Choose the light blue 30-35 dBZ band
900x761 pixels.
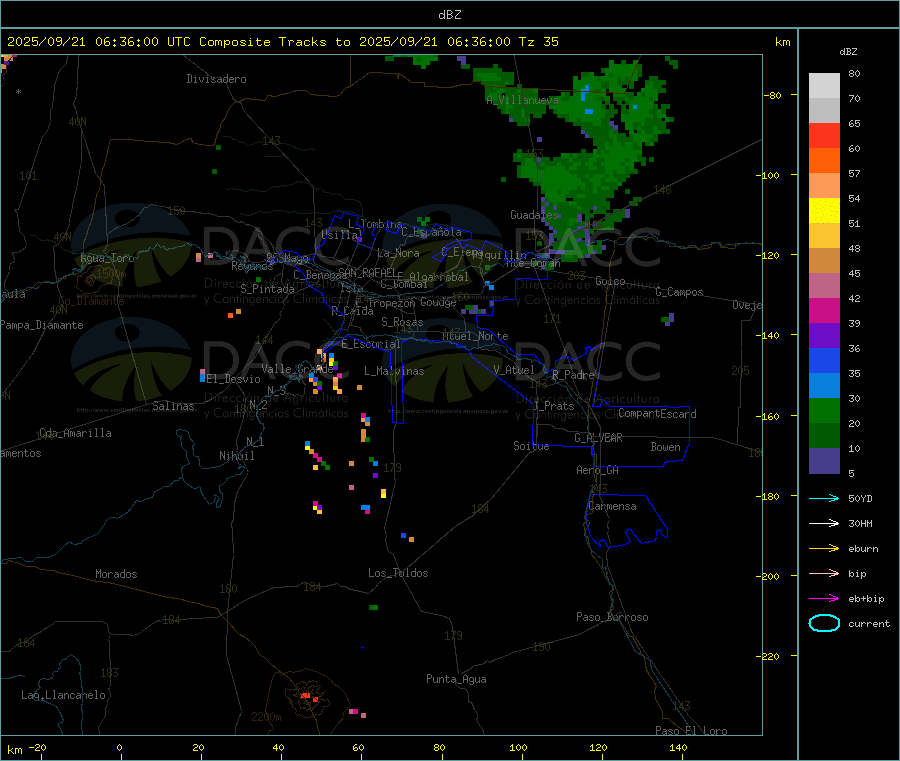[x=824, y=385]
